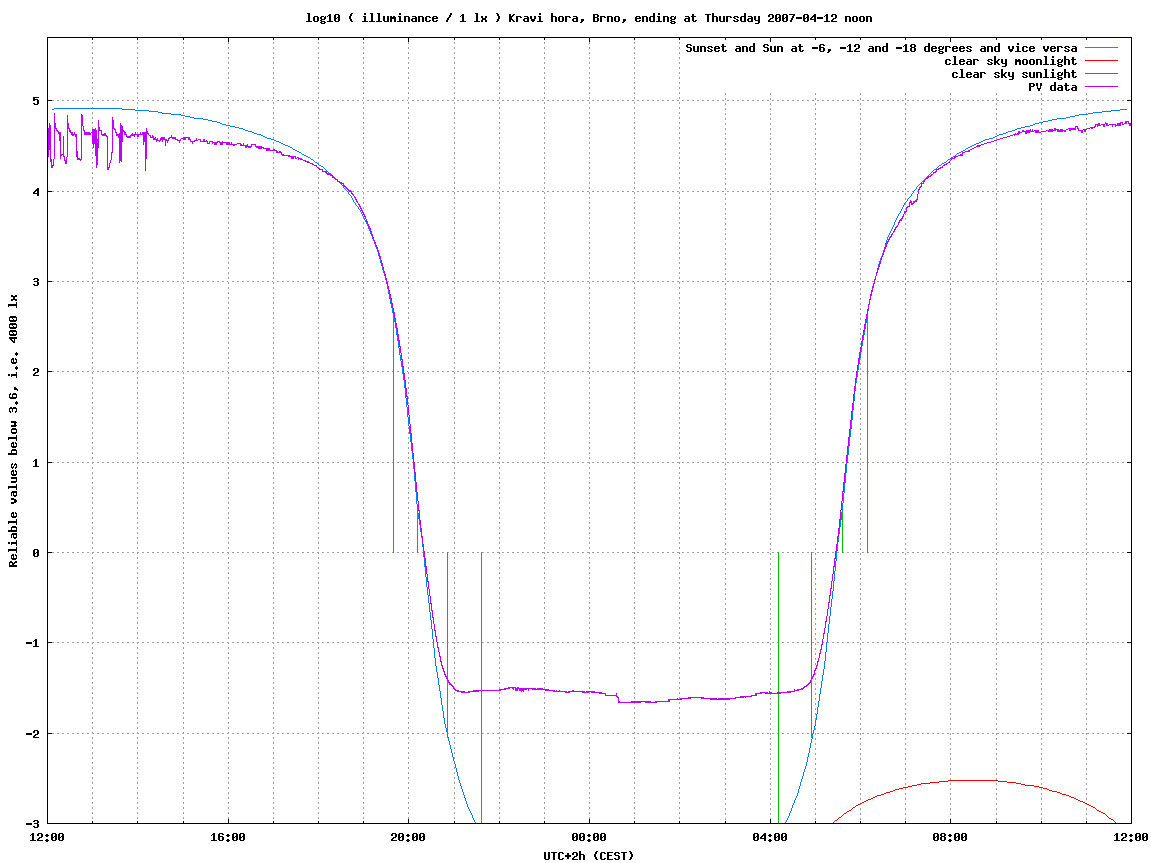Image resolution: width=1151 pixels, height=863 pixels.
Task: Click the purple PV data legend line sample
Action: click(1101, 87)
